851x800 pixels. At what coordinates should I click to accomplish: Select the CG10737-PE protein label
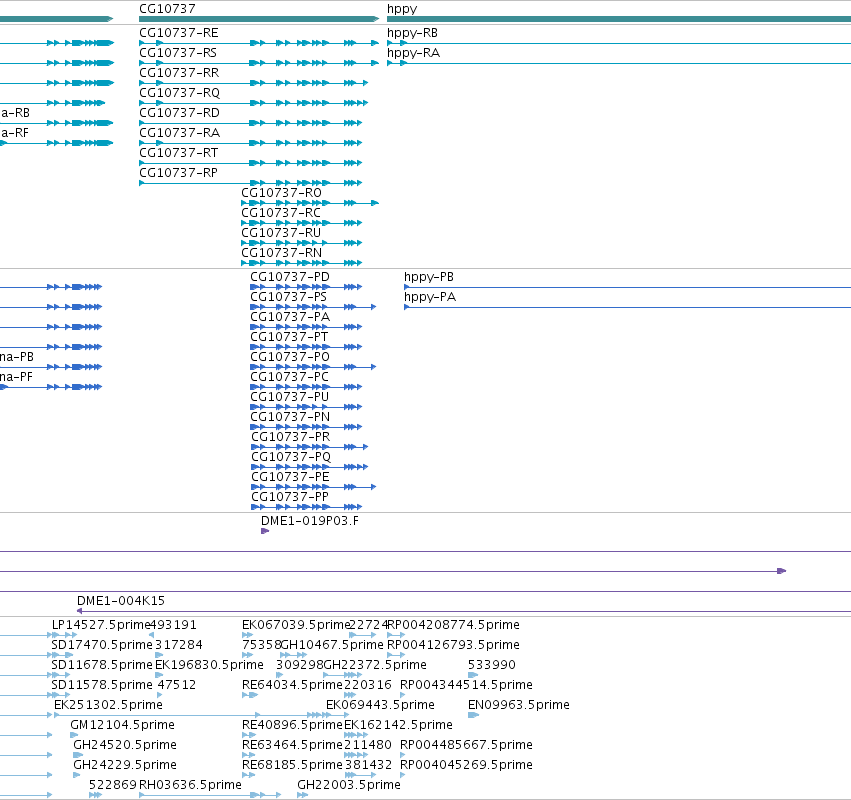(x=290, y=478)
